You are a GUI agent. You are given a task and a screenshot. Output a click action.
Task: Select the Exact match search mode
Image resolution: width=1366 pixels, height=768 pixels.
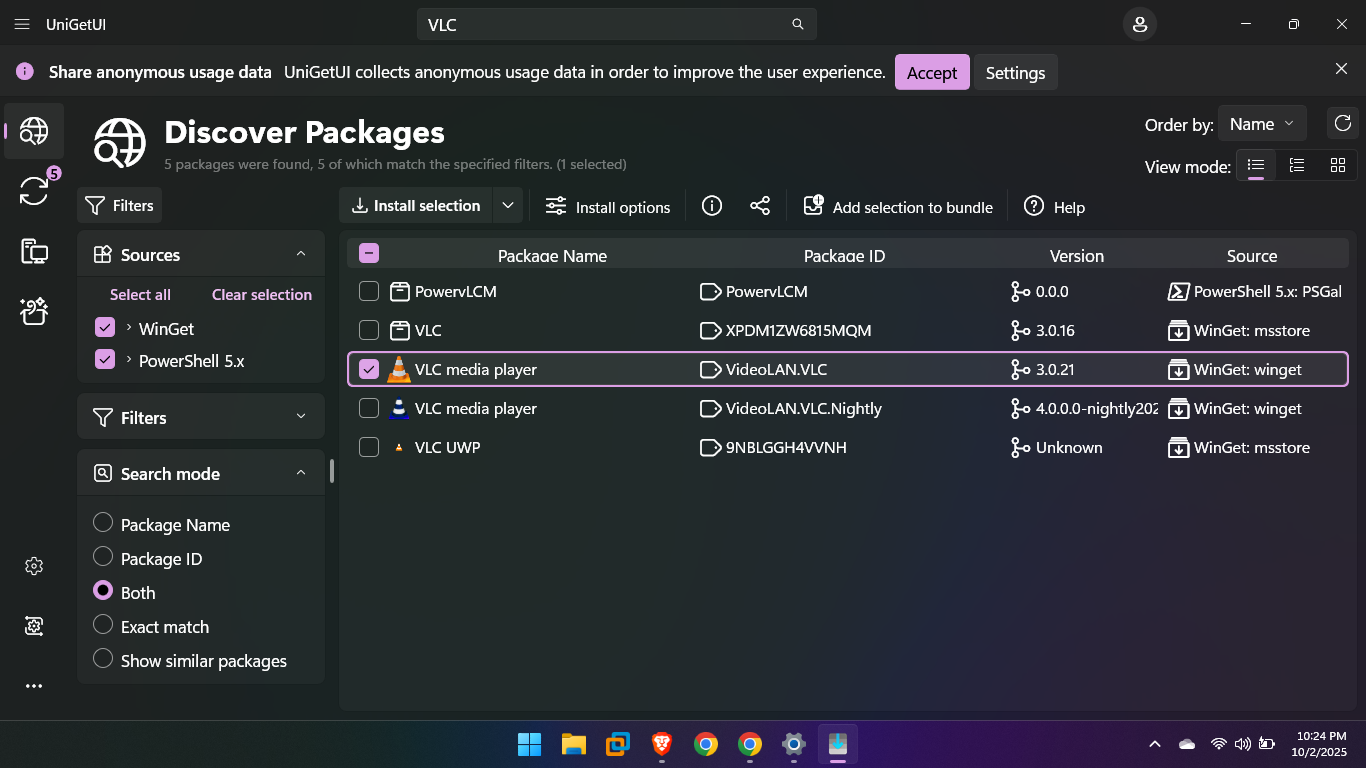tap(103, 625)
